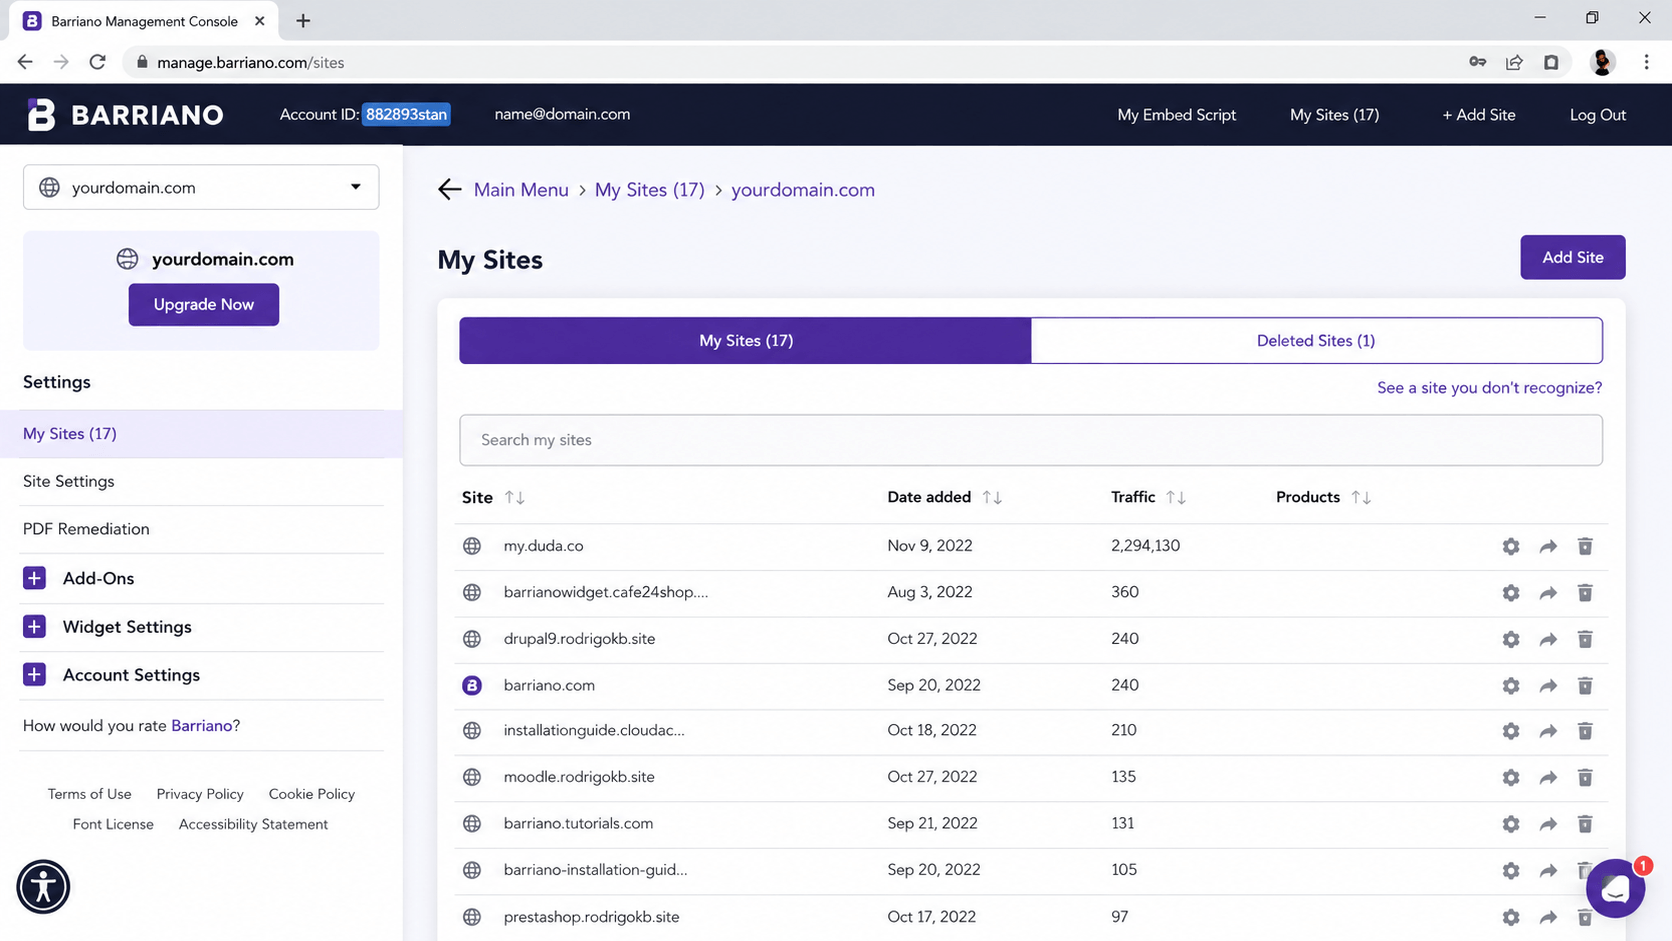Click share arrow for barrianowidget.cafe24shop site
1672x941 pixels.
click(x=1548, y=593)
